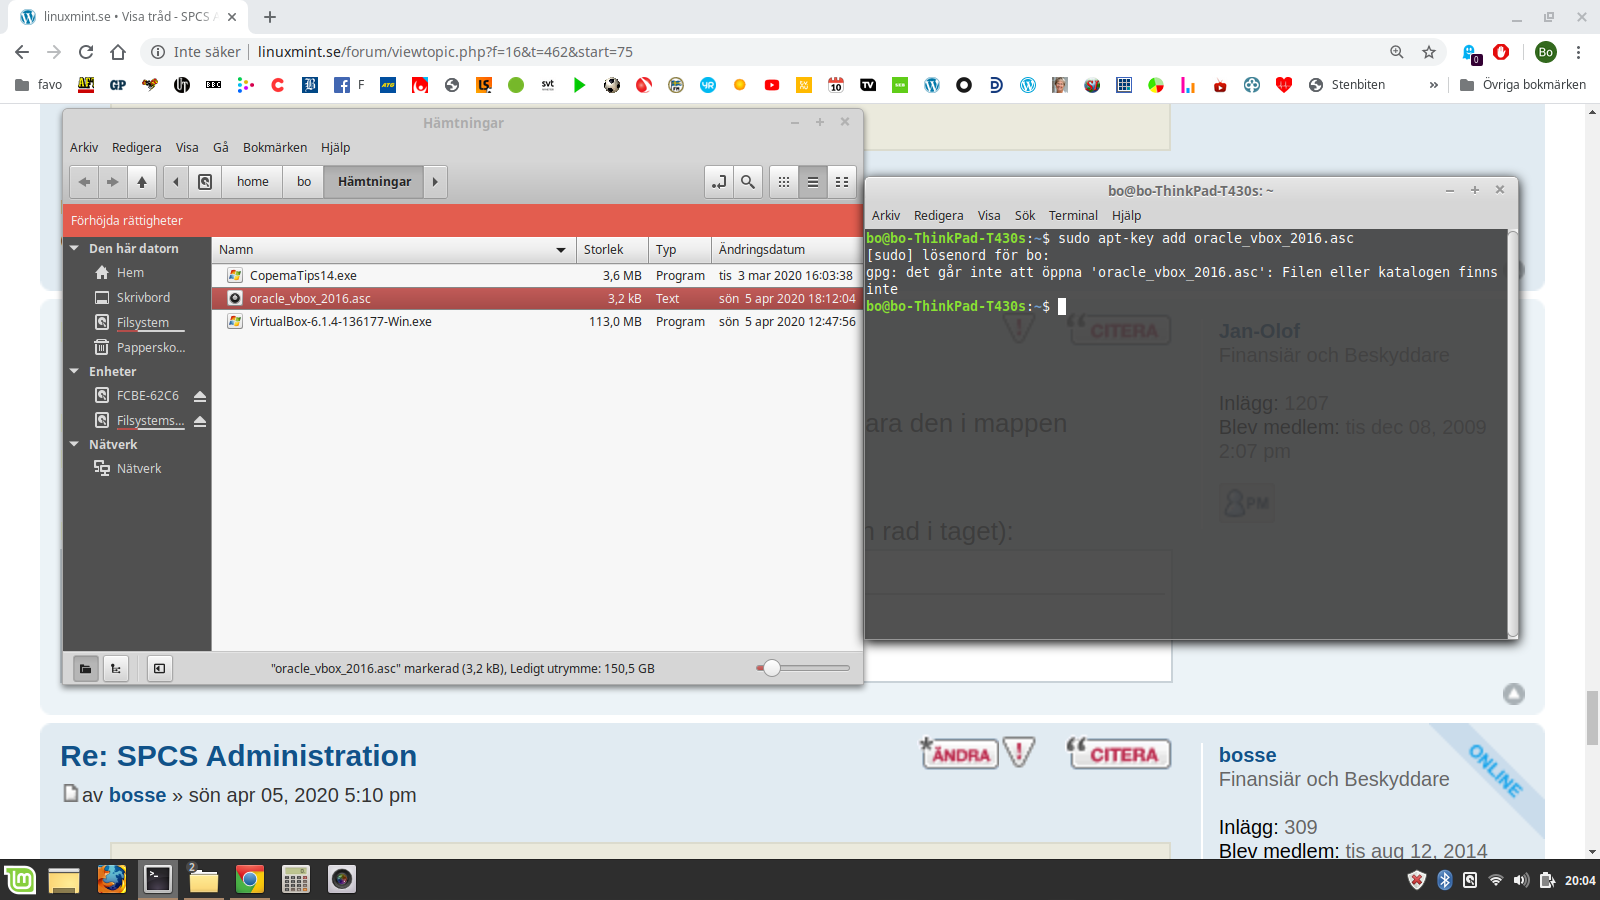
Task: Bookmark this page with the star icon
Action: (1429, 52)
